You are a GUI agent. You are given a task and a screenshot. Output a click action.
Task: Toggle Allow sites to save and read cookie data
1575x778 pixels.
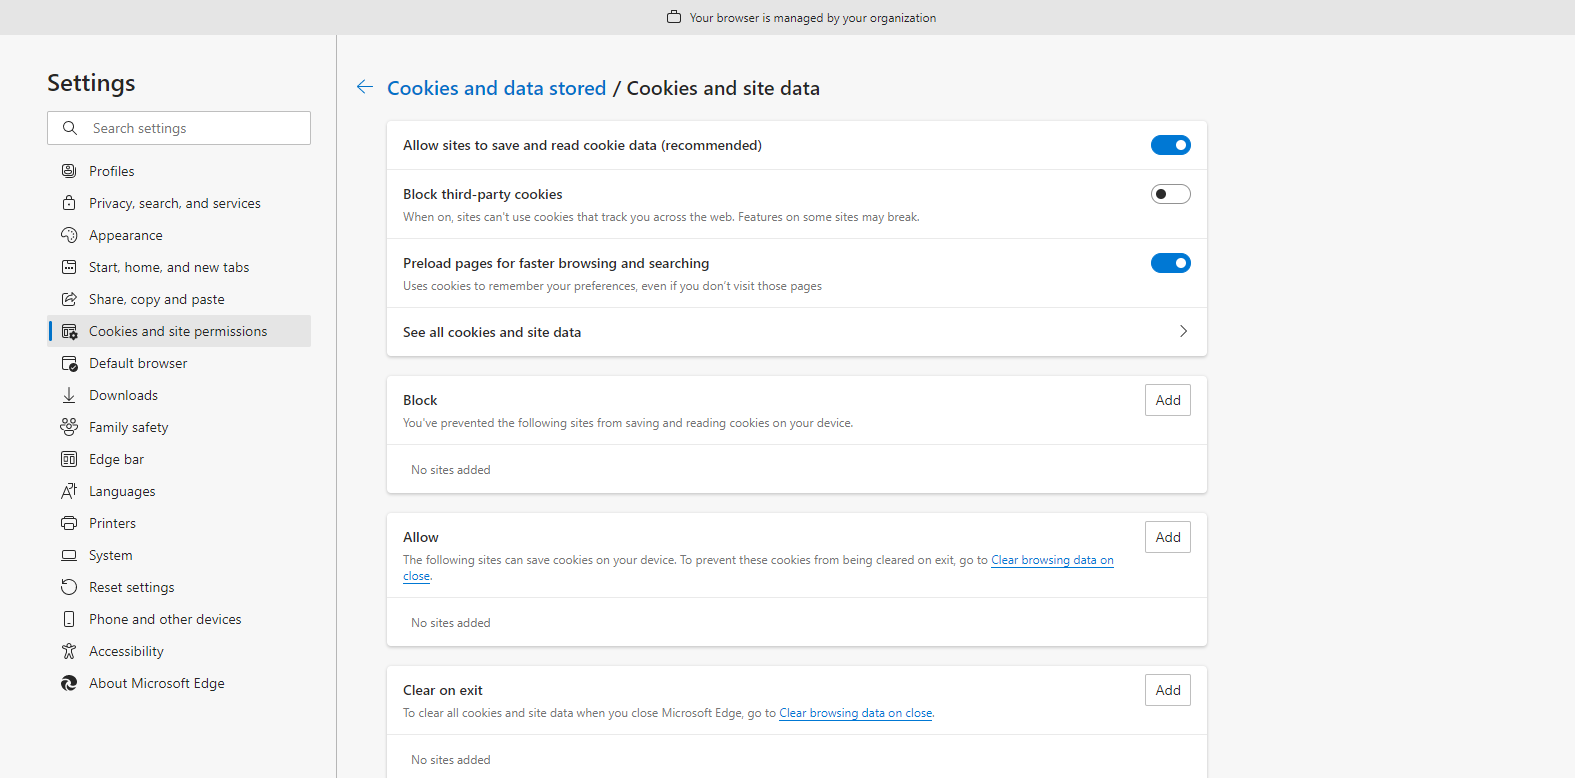point(1170,145)
